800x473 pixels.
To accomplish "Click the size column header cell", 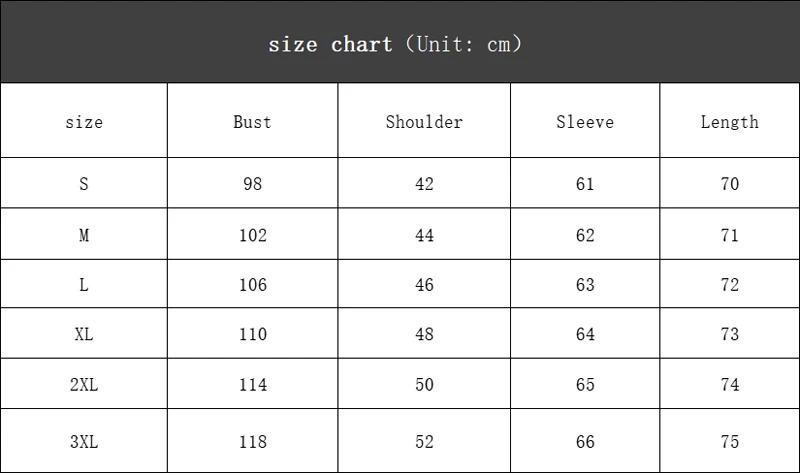I will [84, 122].
